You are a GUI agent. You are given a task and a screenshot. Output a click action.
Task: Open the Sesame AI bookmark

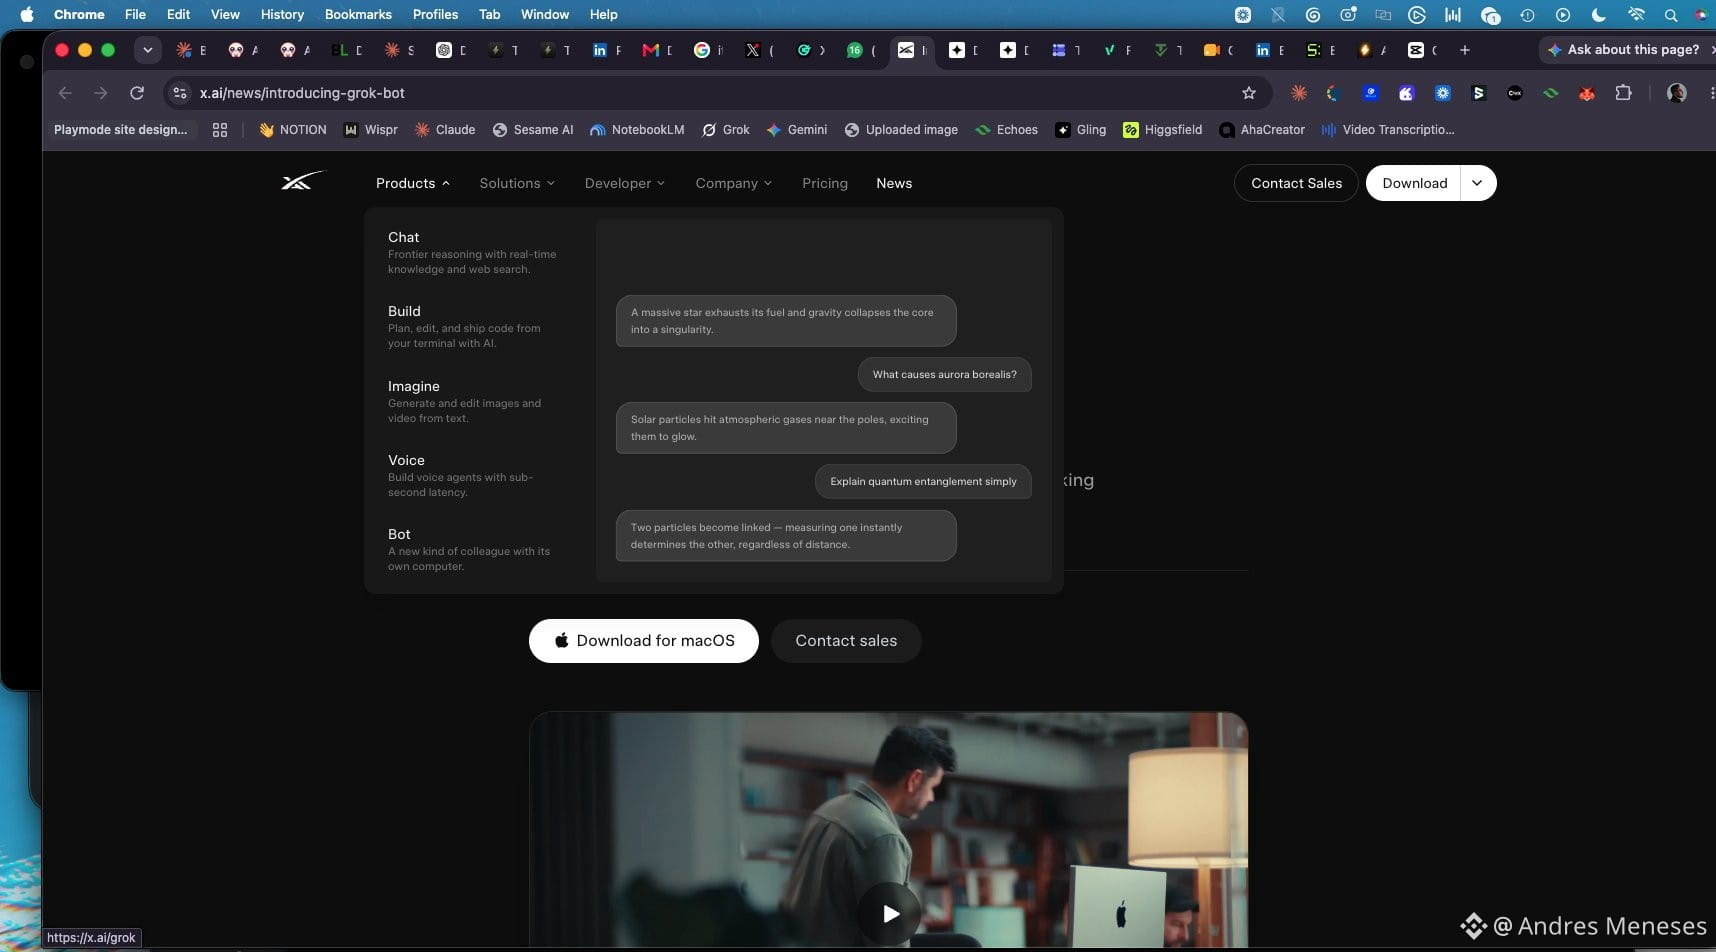[x=533, y=130]
